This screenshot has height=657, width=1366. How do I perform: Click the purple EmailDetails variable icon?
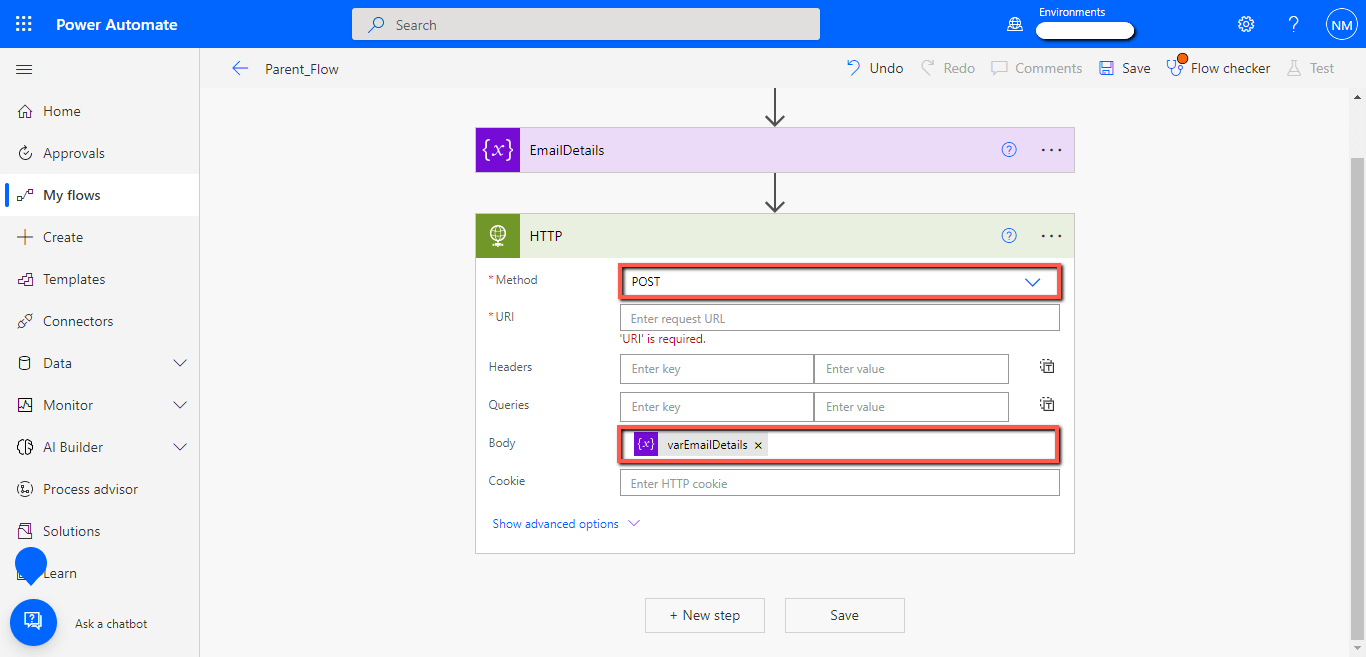(x=498, y=150)
